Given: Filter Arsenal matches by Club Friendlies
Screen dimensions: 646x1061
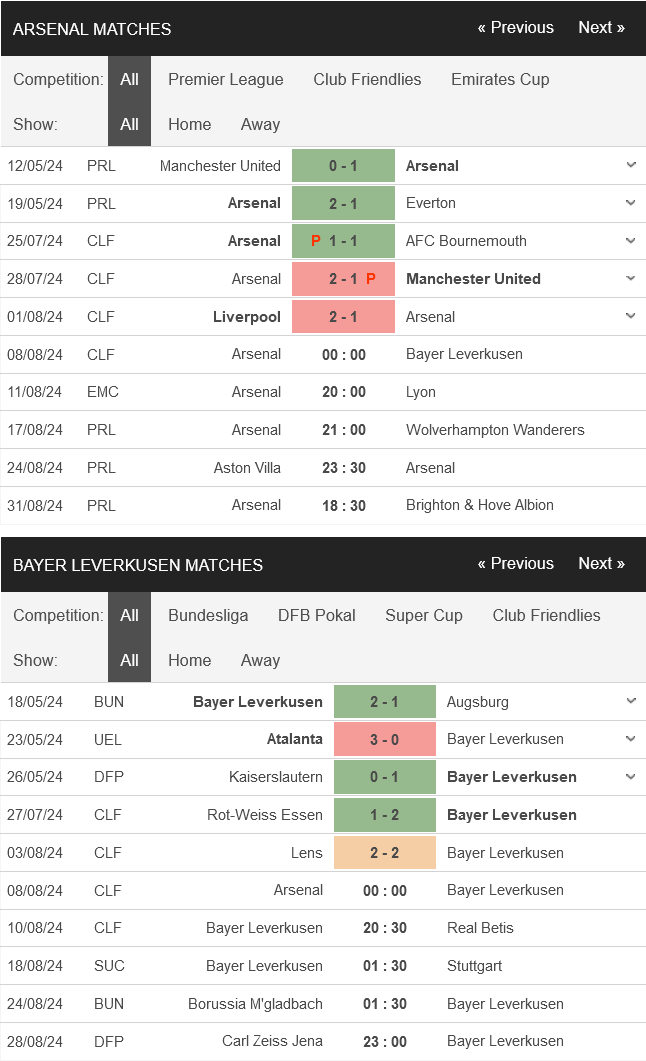Looking at the screenshot, I should tap(367, 79).
